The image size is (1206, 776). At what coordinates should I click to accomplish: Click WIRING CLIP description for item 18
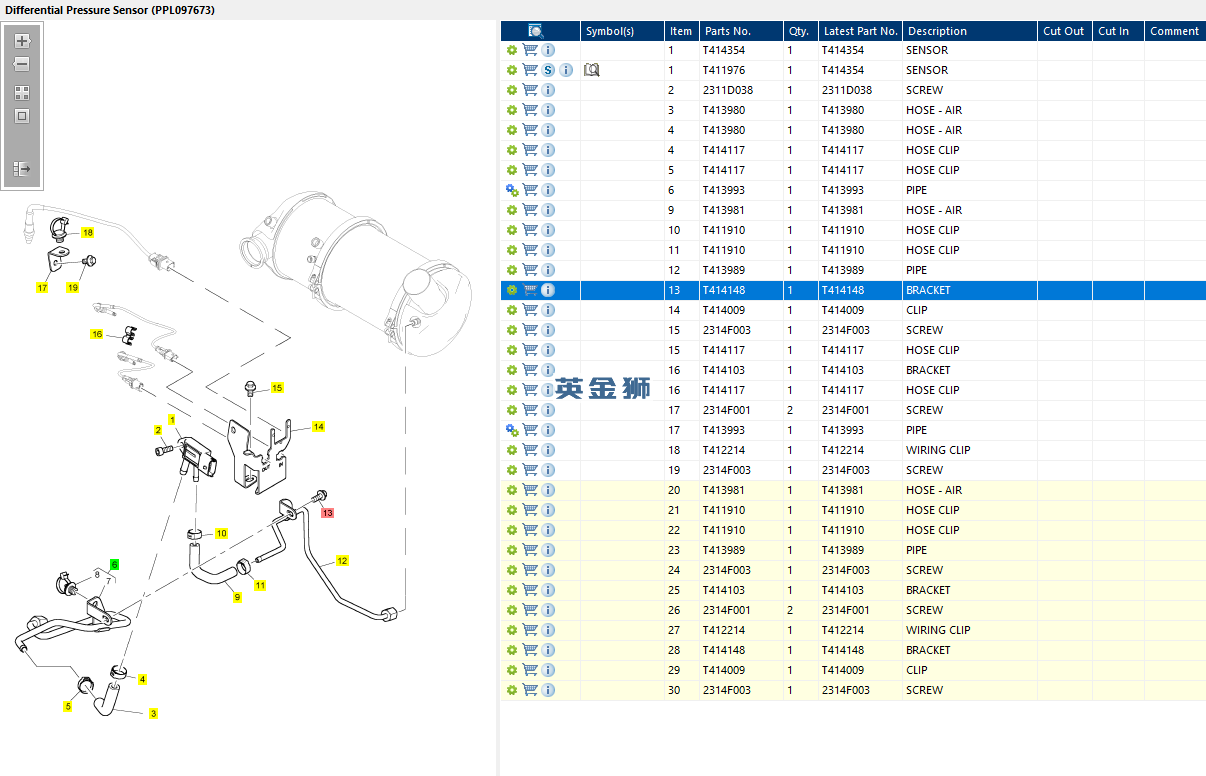(938, 450)
